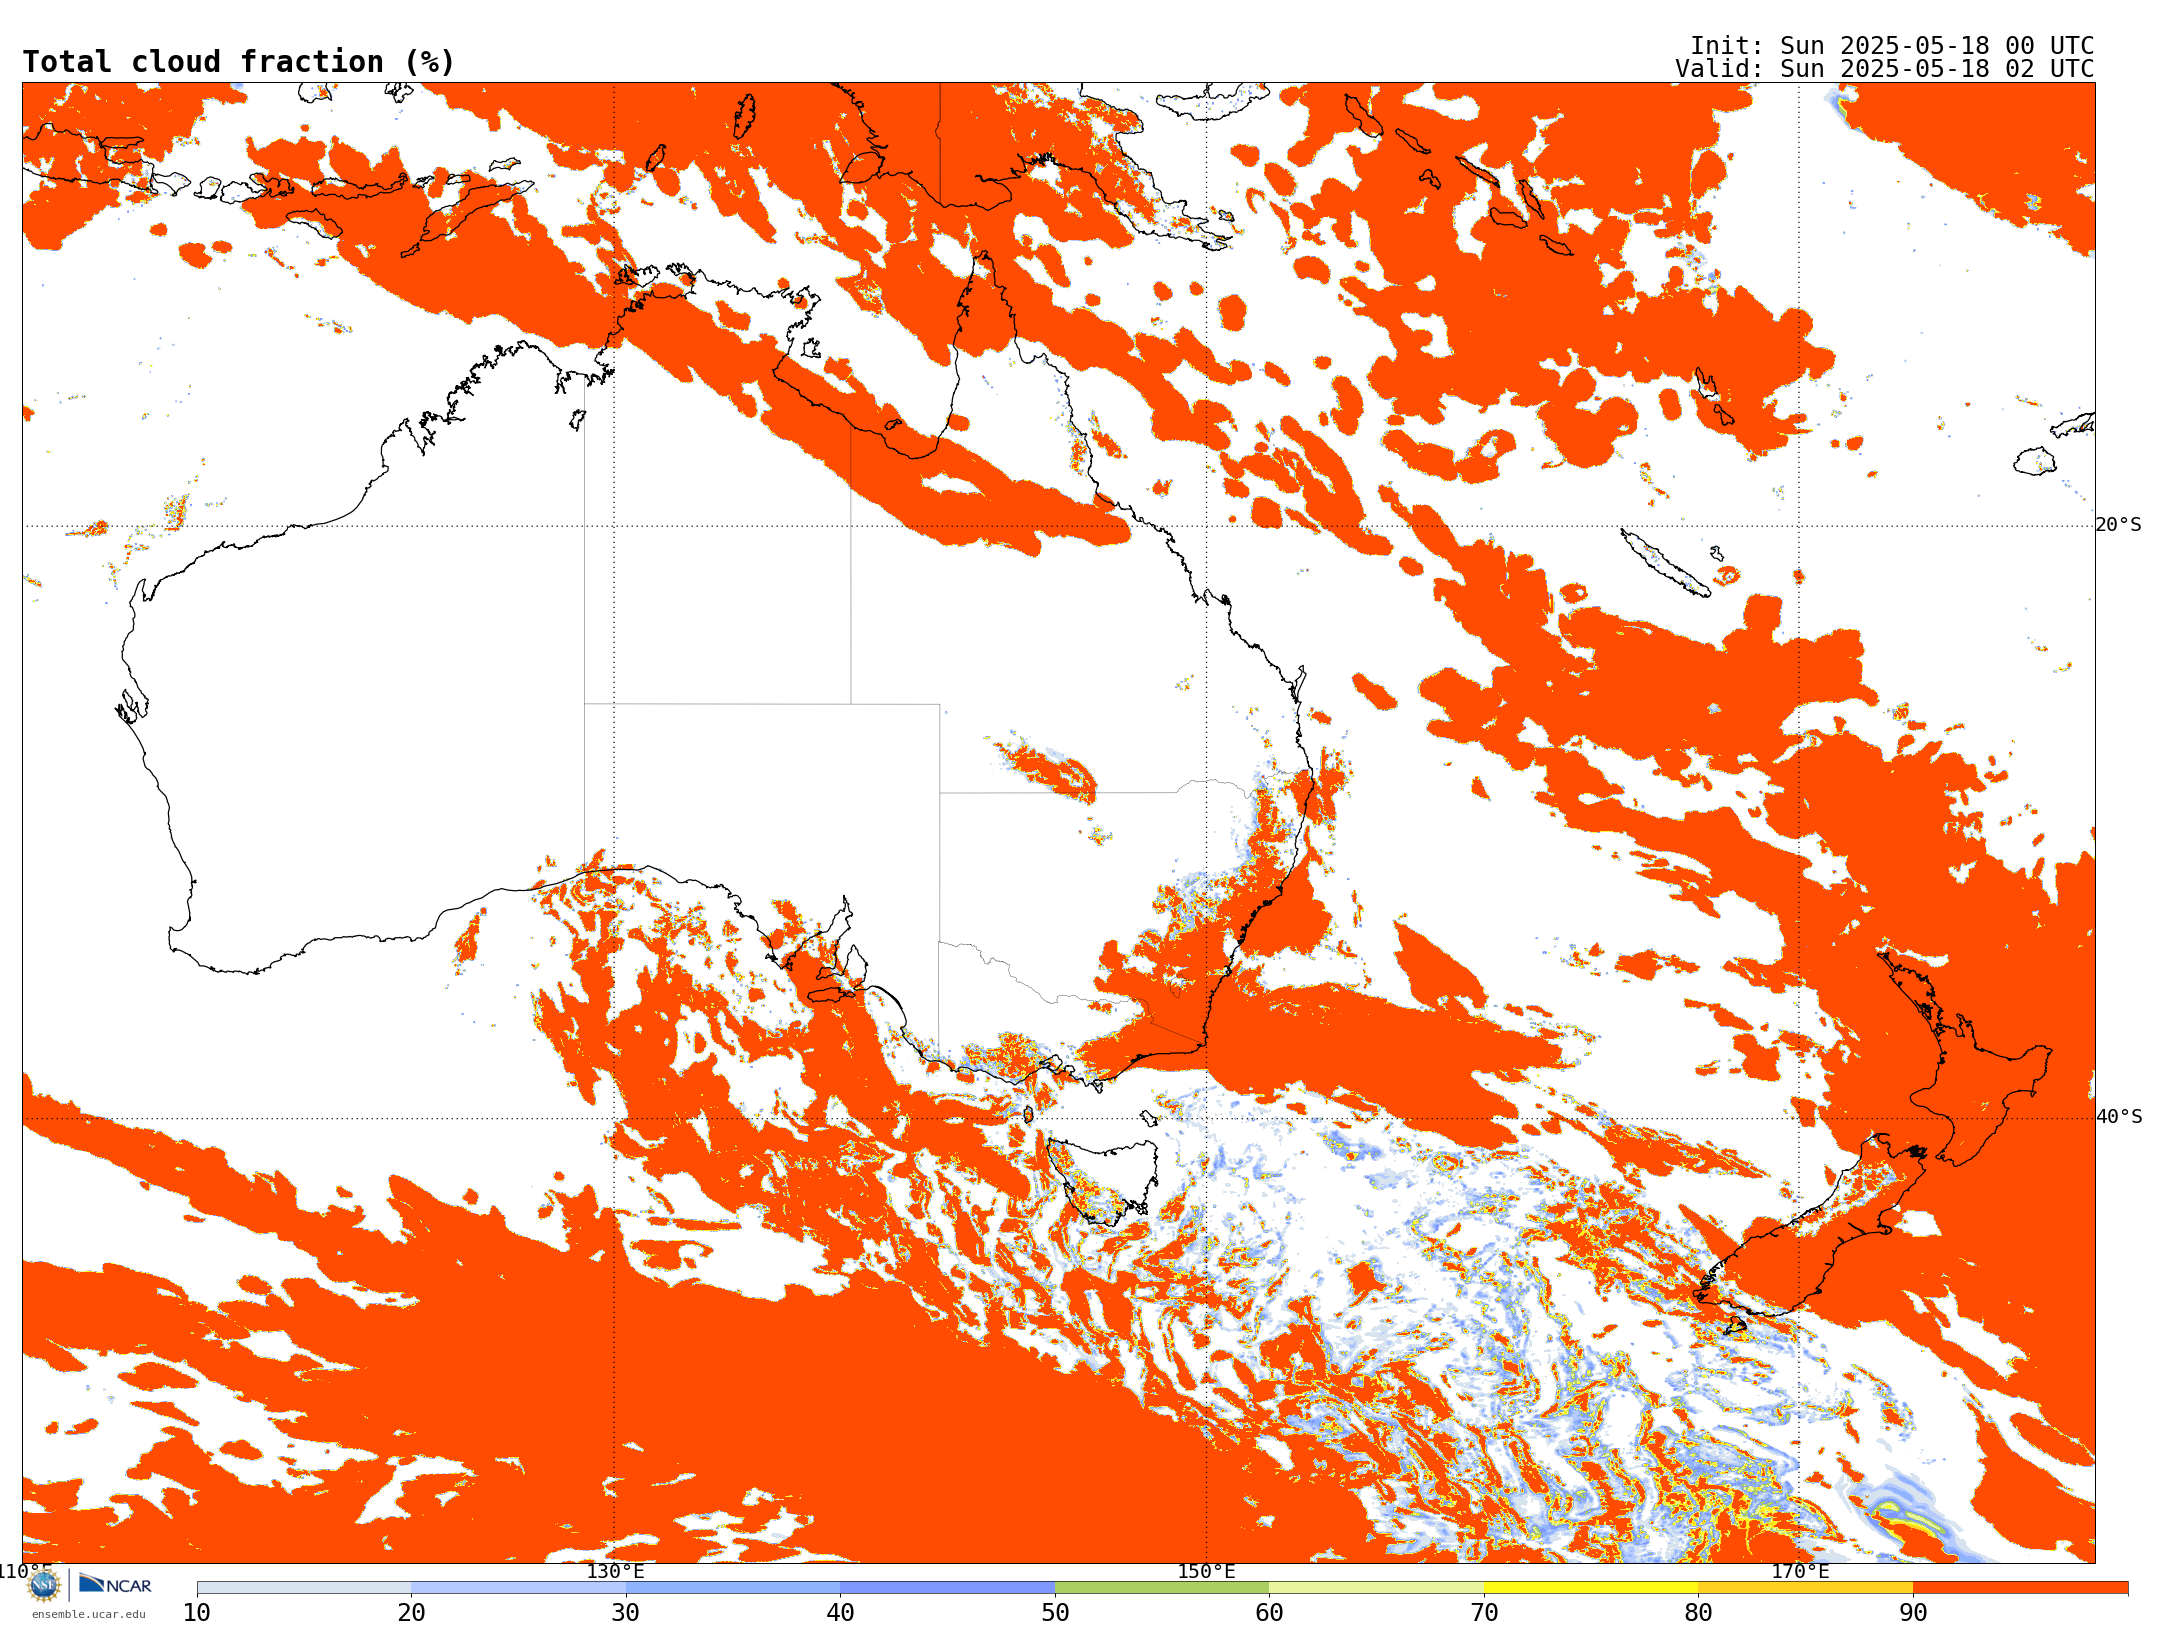This screenshot has height=1626, width=2160.
Task: Click the colorbar label 30
Action: point(626,1612)
